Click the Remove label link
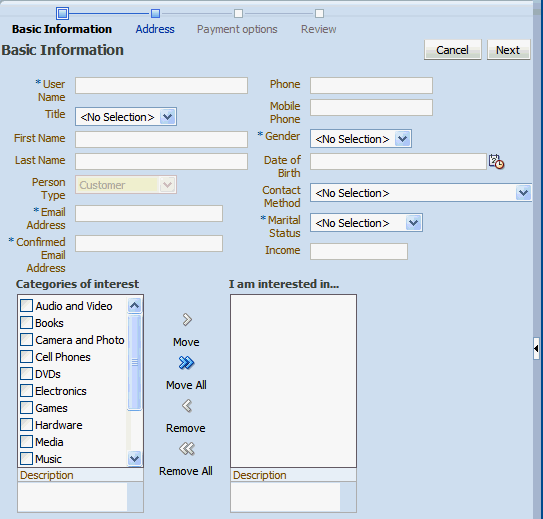 coord(186,428)
